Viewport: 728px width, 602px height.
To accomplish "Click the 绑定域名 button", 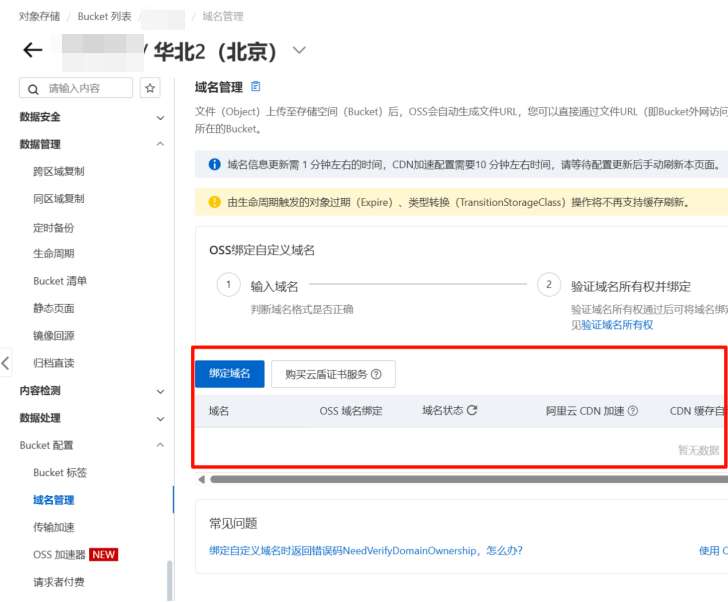I will (229, 374).
